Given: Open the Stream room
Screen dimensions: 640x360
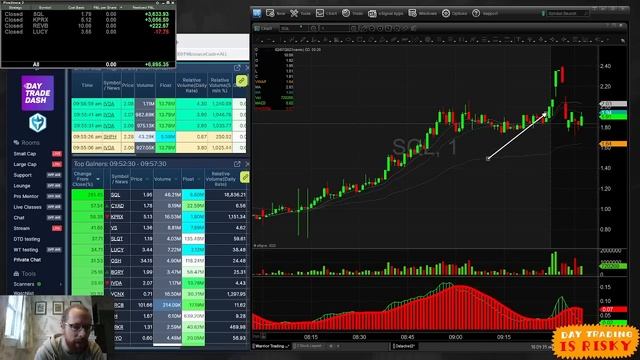Looking at the screenshot, I should pos(21,228).
